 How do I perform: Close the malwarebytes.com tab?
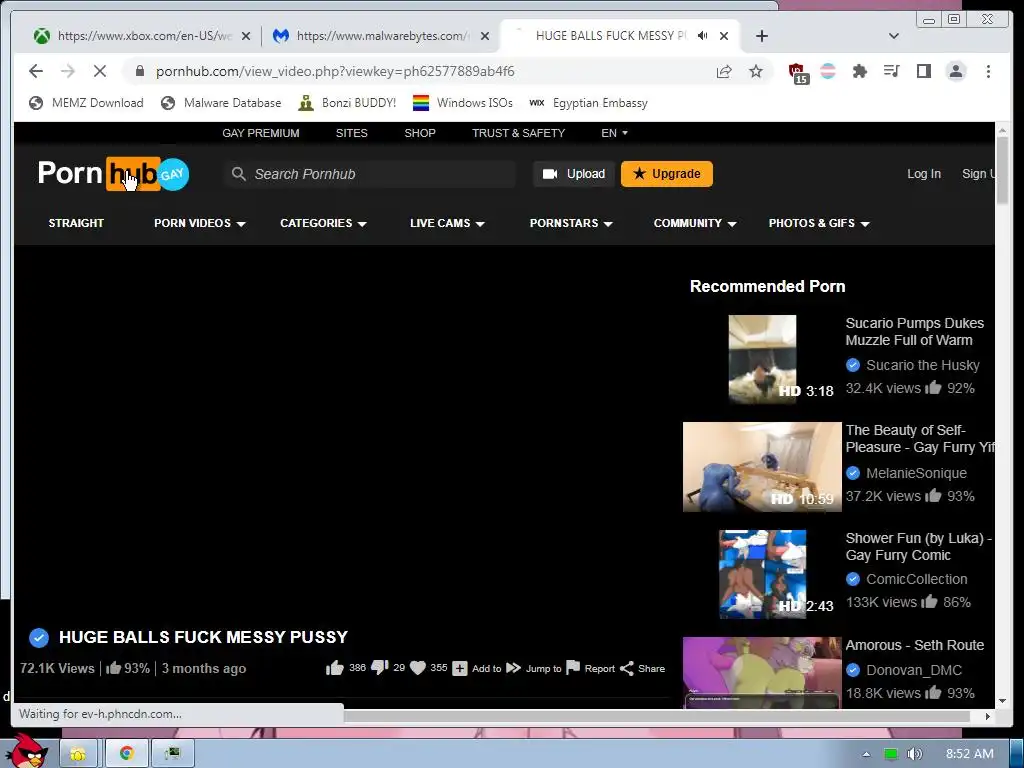(485, 36)
